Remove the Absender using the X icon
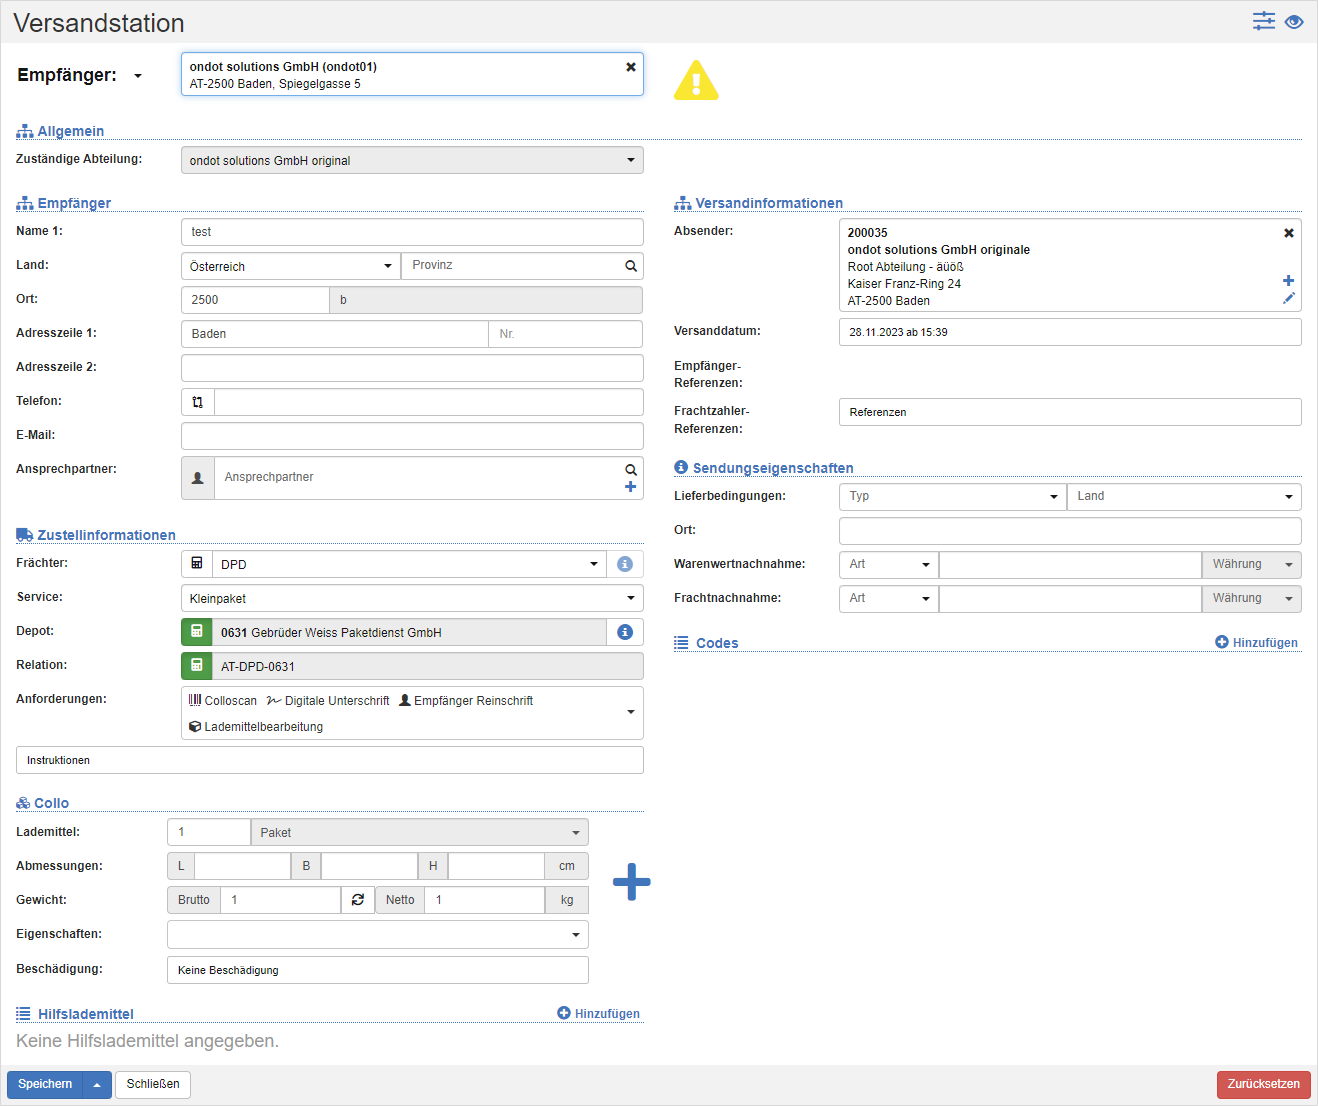The image size is (1318, 1106). tap(1289, 233)
